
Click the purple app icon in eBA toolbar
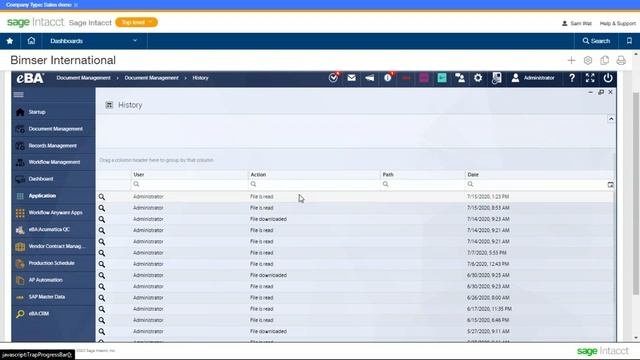coord(424,78)
